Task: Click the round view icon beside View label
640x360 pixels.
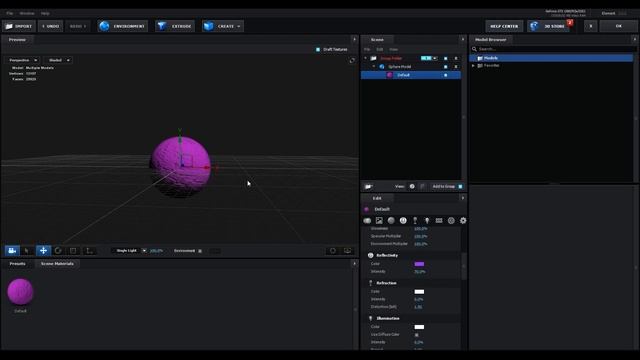Action: pos(412,187)
